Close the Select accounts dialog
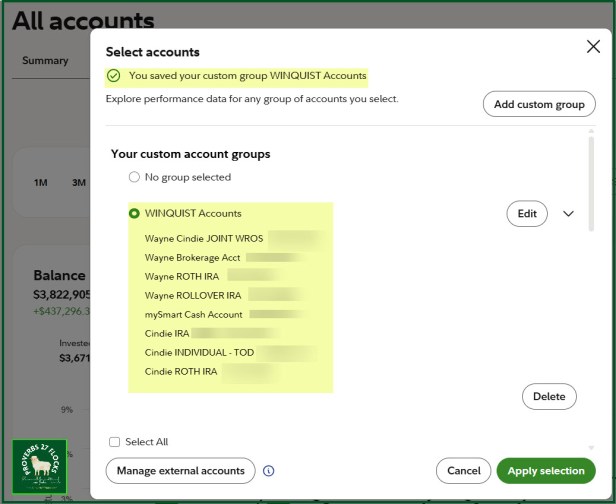616x504 pixels. pyautogui.click(x=593, y=46)
